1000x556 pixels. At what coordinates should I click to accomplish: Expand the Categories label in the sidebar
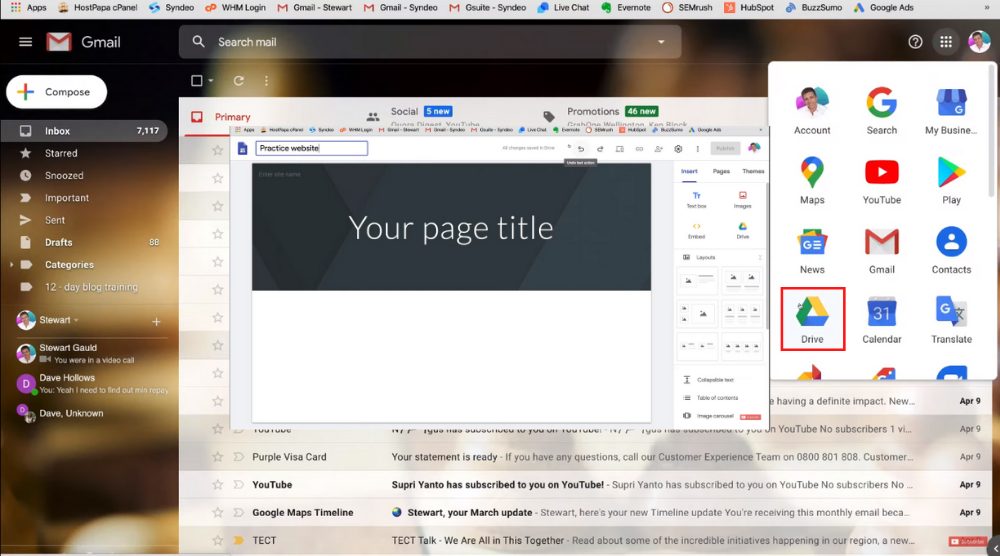(11, 265)
